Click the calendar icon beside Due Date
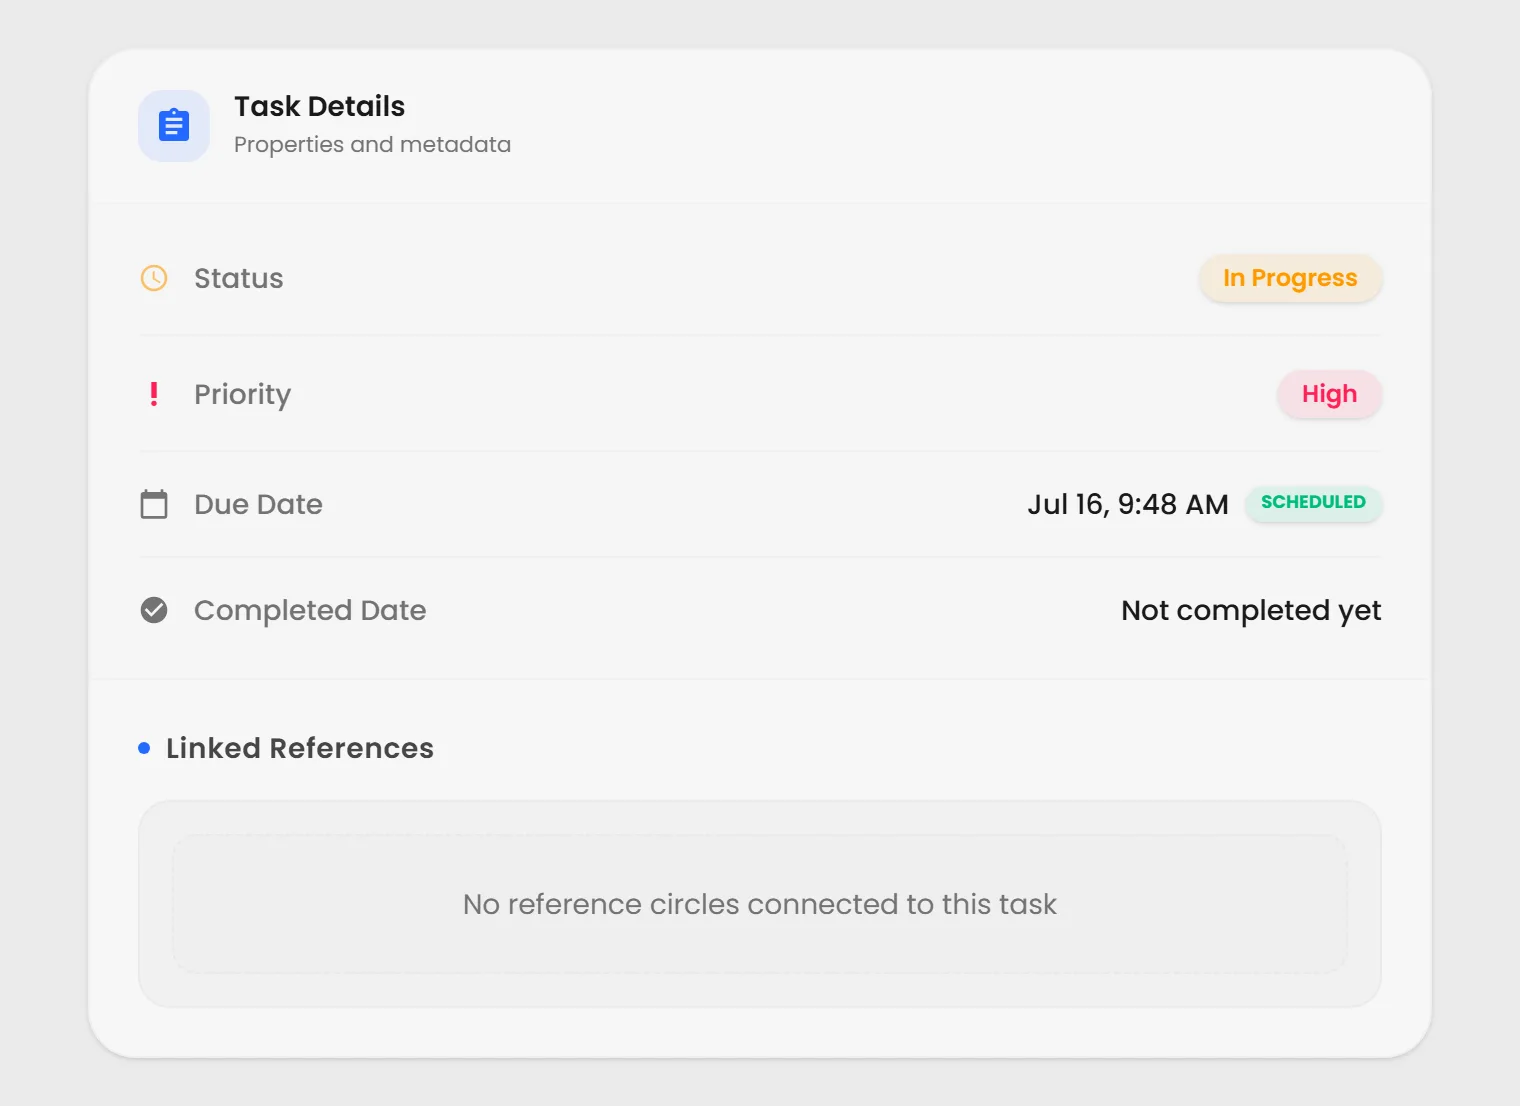This screenshot has width=1520, height=1106. point(154,504)
